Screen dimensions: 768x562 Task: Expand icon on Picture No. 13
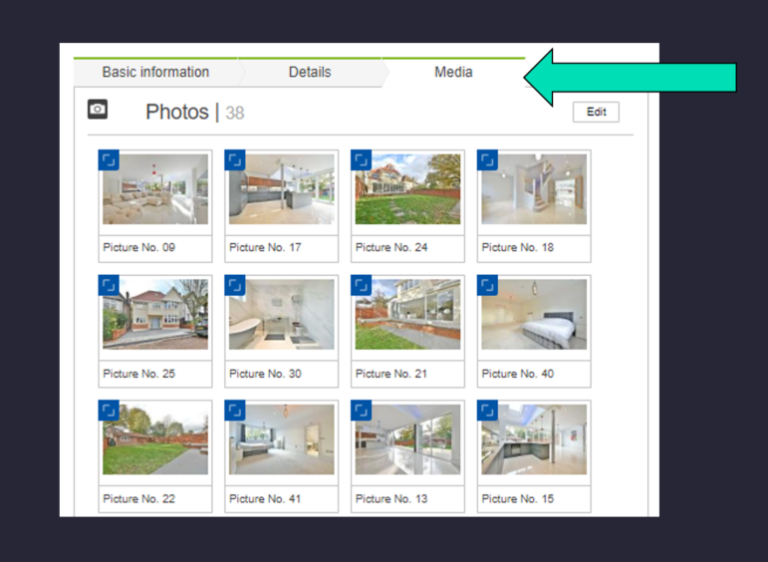pos(361,411)
